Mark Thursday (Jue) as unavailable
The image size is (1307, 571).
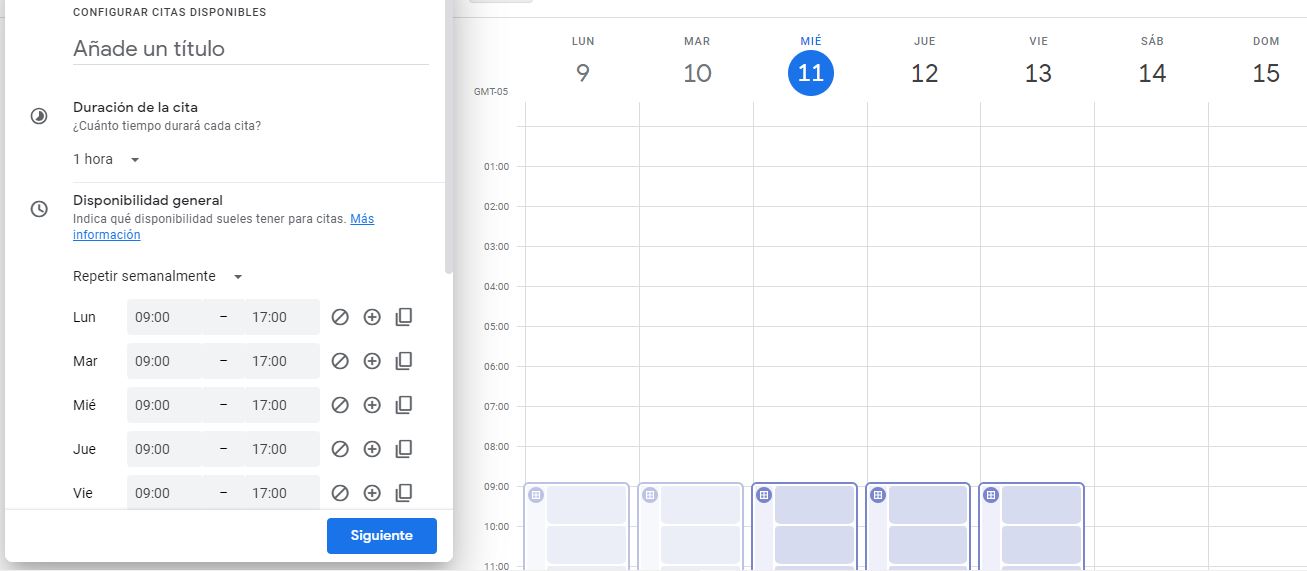click(340, 449)
